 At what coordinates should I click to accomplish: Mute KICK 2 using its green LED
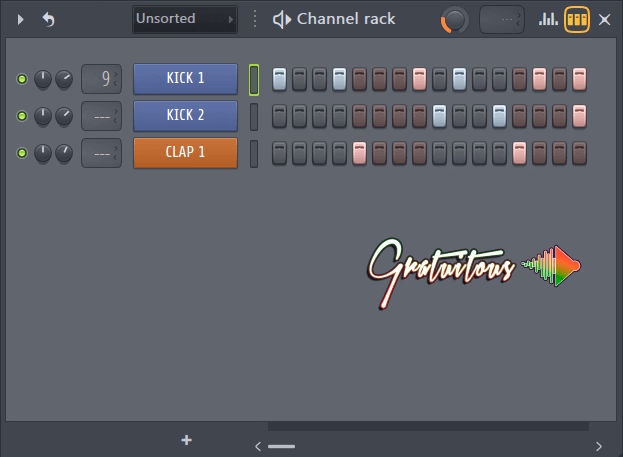click(x=22, y=116)
